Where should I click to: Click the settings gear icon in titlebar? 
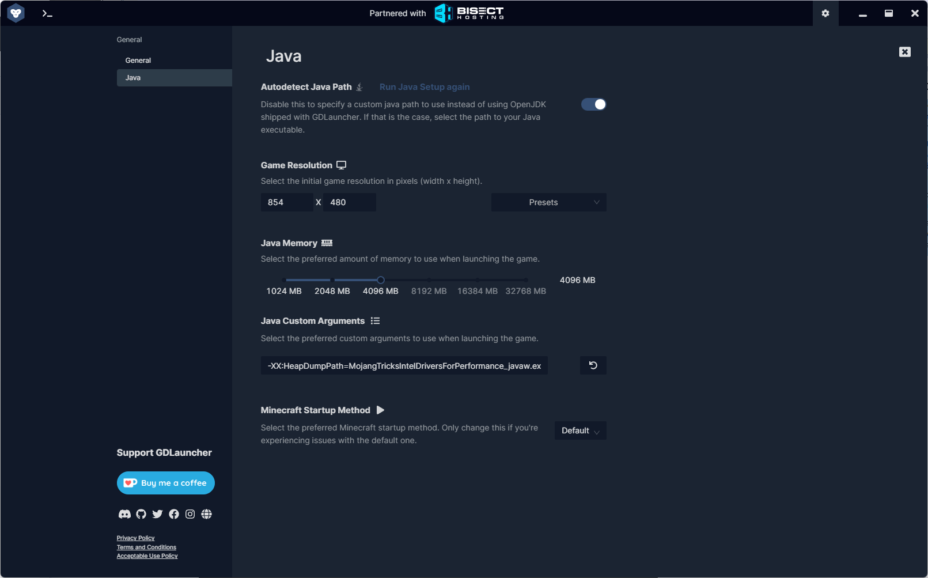point(825,14)
